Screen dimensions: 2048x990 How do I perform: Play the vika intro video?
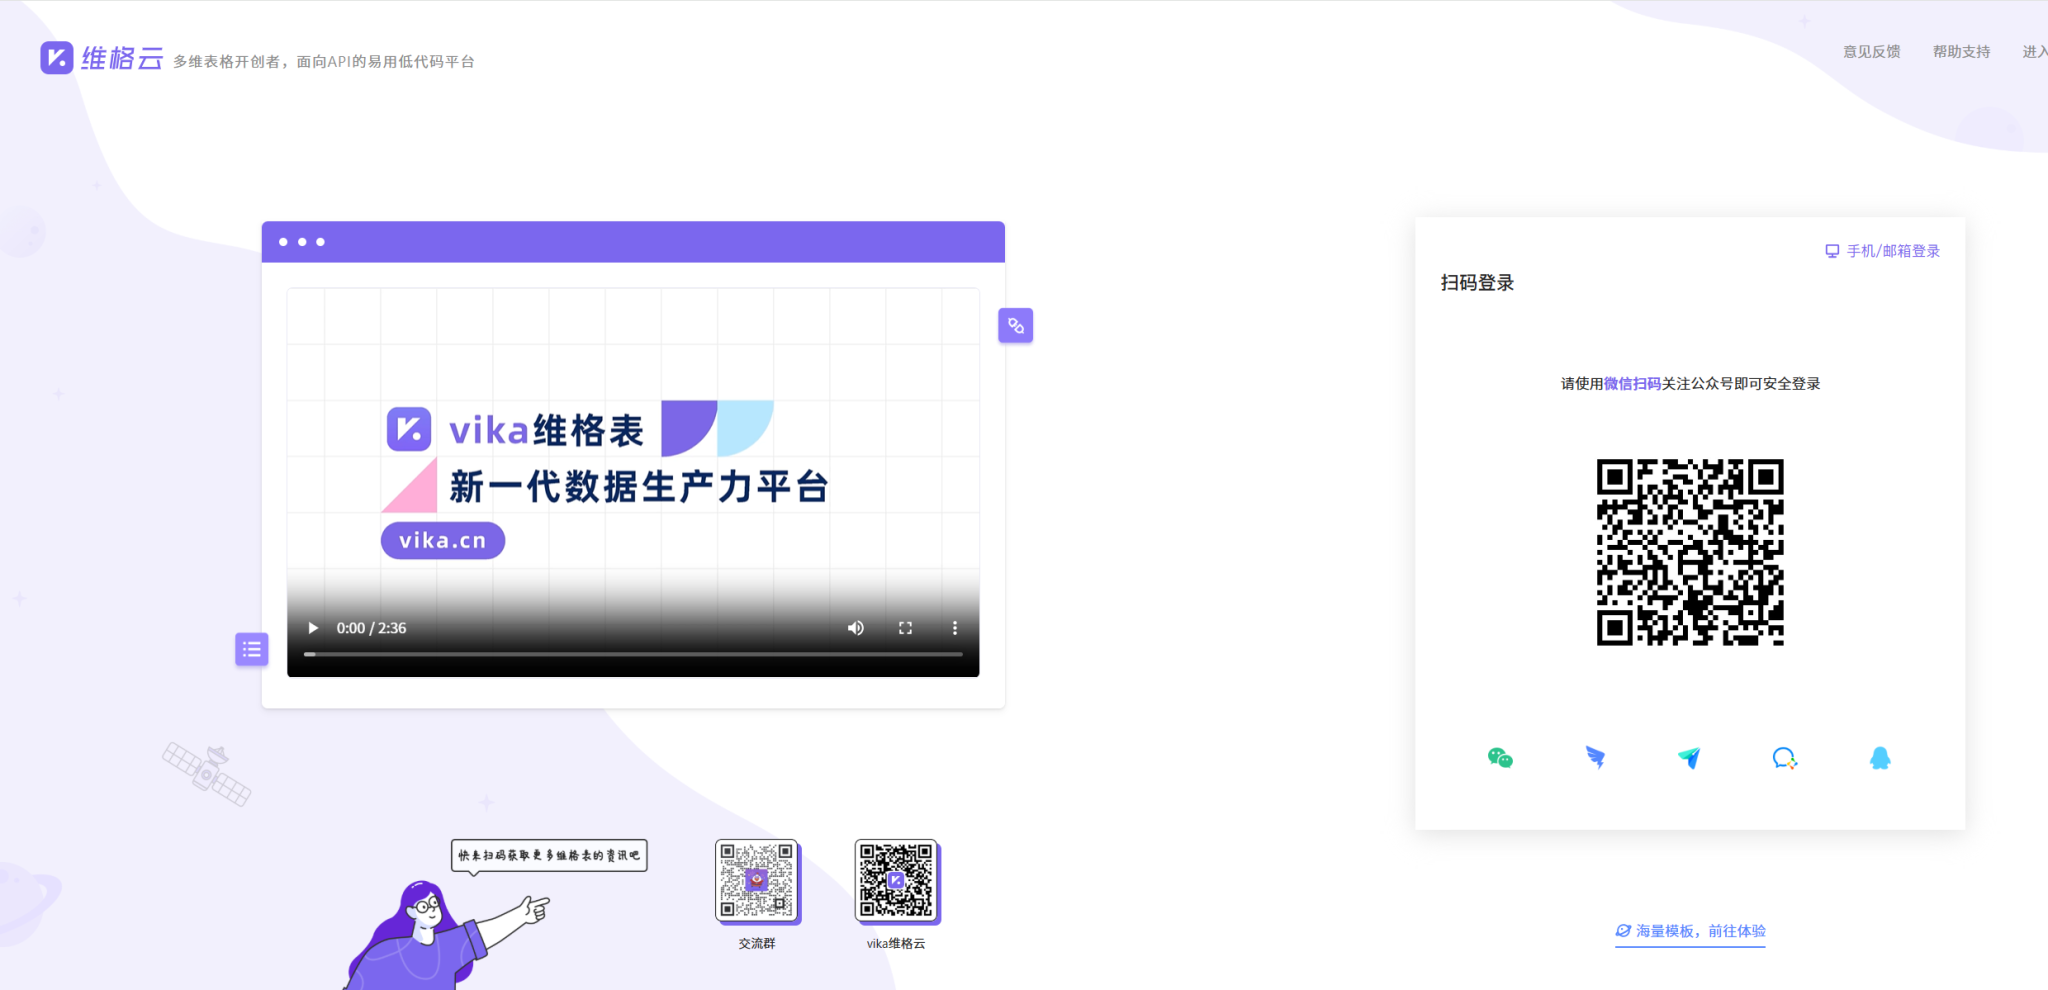312,628
